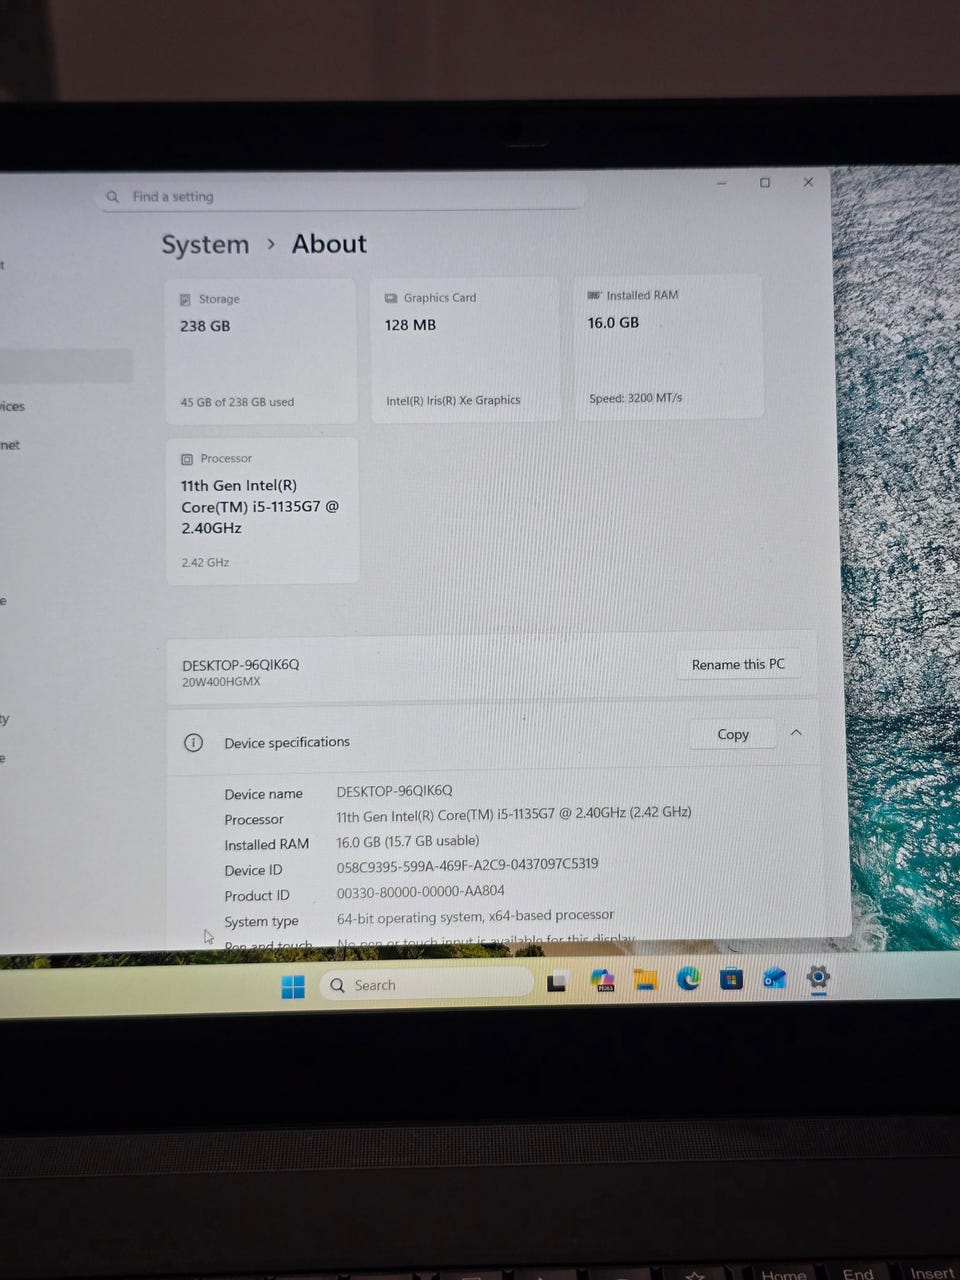Launch Microsoft Edge from the taskbar
The height and width of the screenshot is (1280, 960).
(x=688, y=979)
